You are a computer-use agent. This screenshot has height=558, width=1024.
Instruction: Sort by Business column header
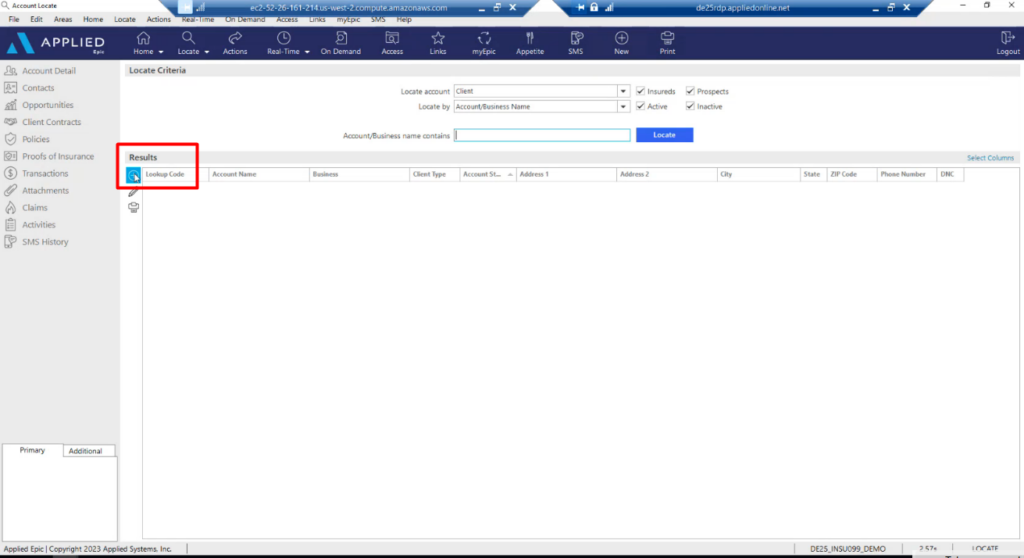click(x=359, y=174)
